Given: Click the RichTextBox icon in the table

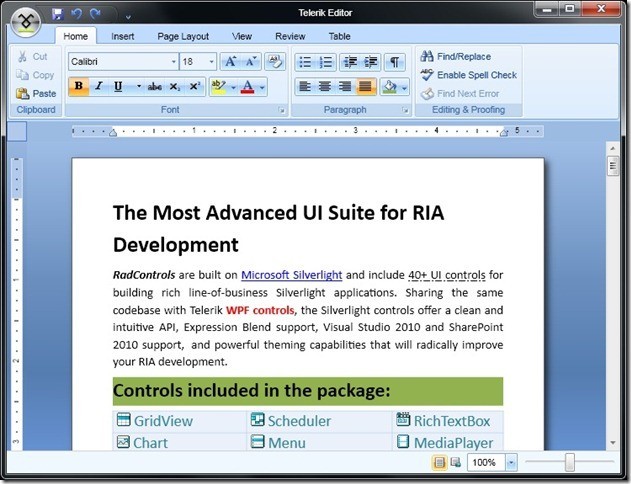Looking at the screenshot, I should click(403, 419).
